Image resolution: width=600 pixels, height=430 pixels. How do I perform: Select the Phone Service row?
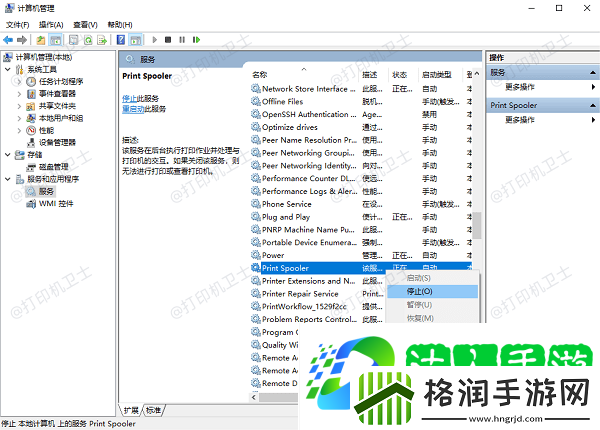click(361, 204)
